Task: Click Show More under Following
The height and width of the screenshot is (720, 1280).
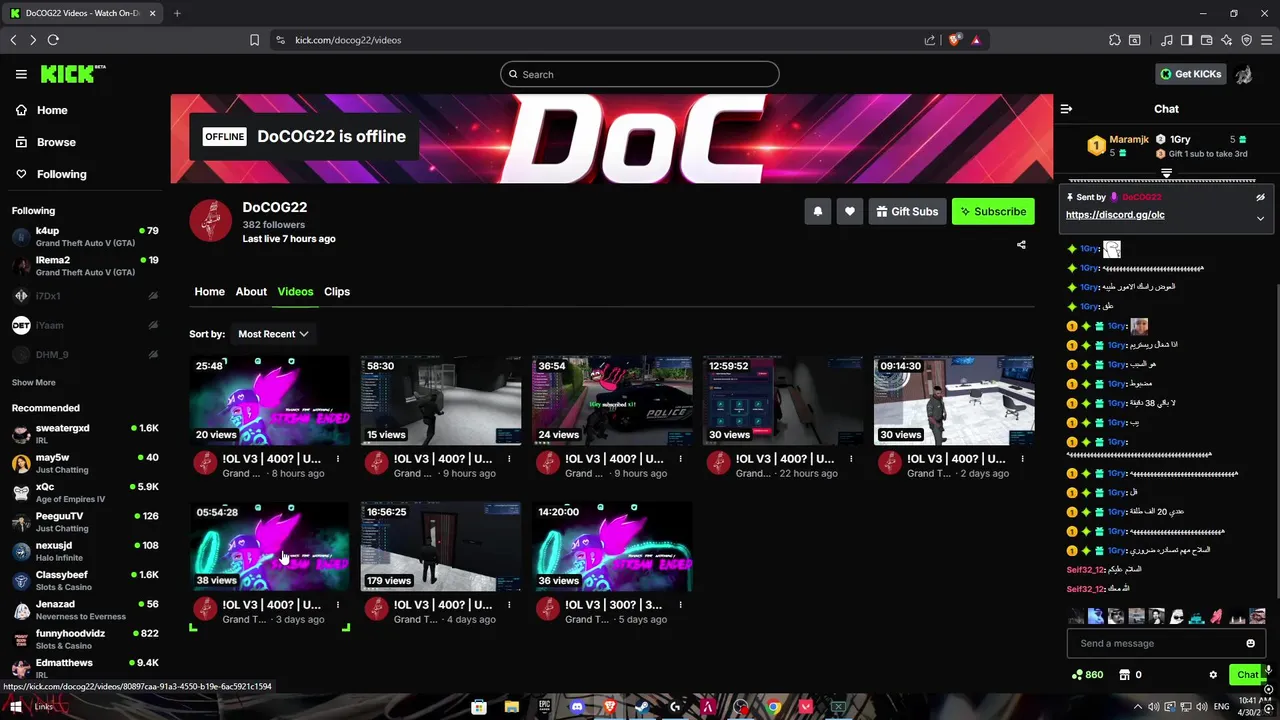Action: [x=33, y=383]
